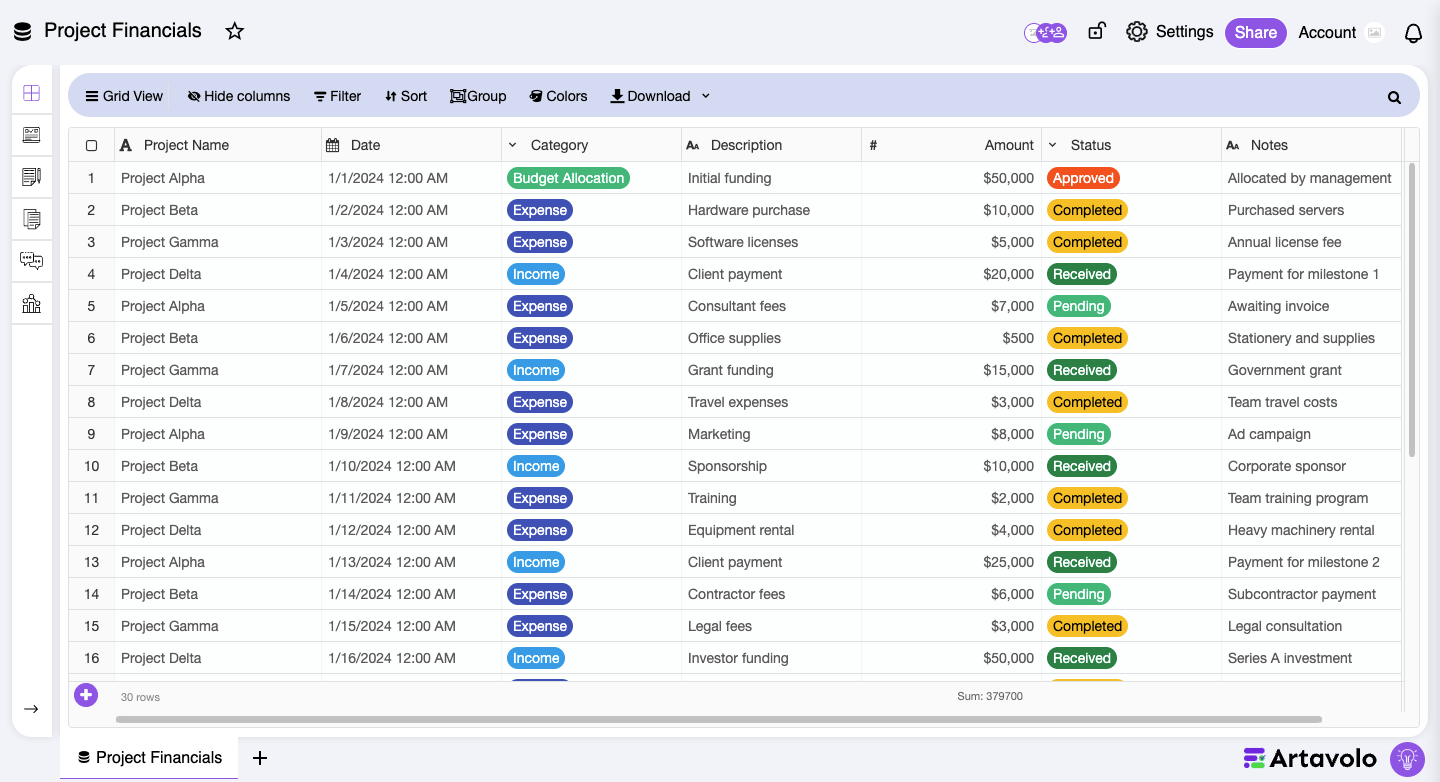Open Project Financials table tab
Screen dimensions: 1440x782
pyautogui.click(x=149, y=758)
